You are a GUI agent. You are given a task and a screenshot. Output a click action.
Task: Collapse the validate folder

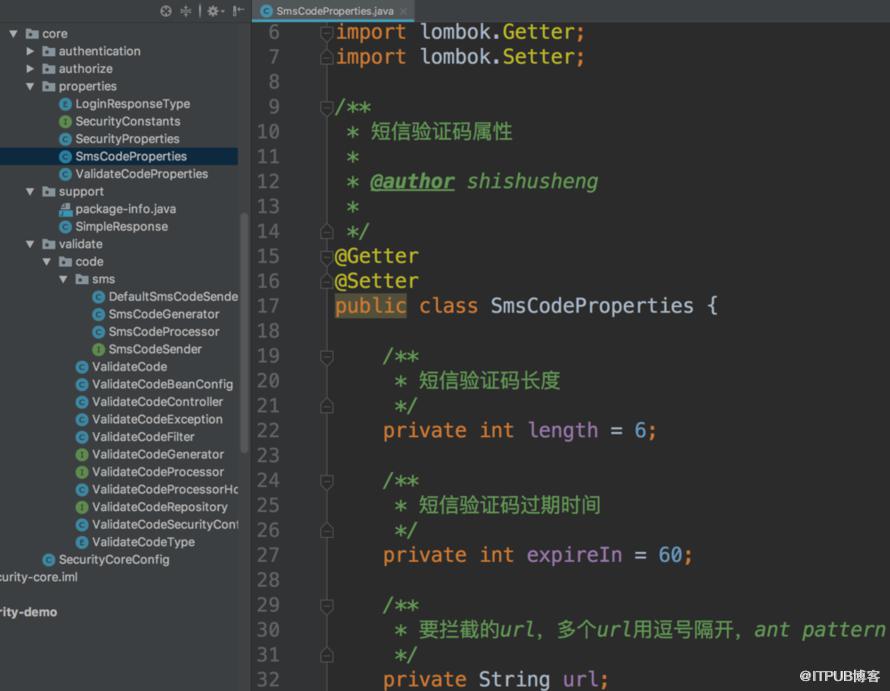click(30, 245)
